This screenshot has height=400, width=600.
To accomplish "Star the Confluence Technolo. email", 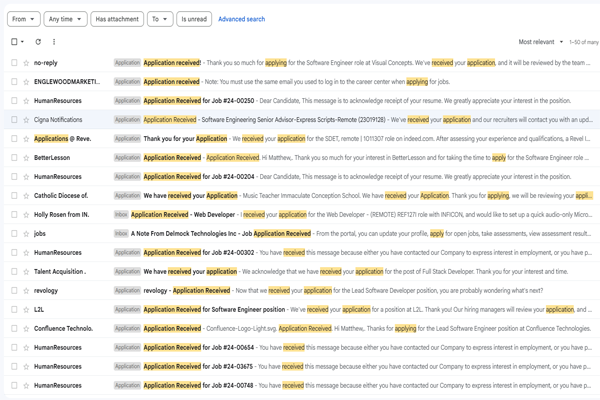I will 26,328.
